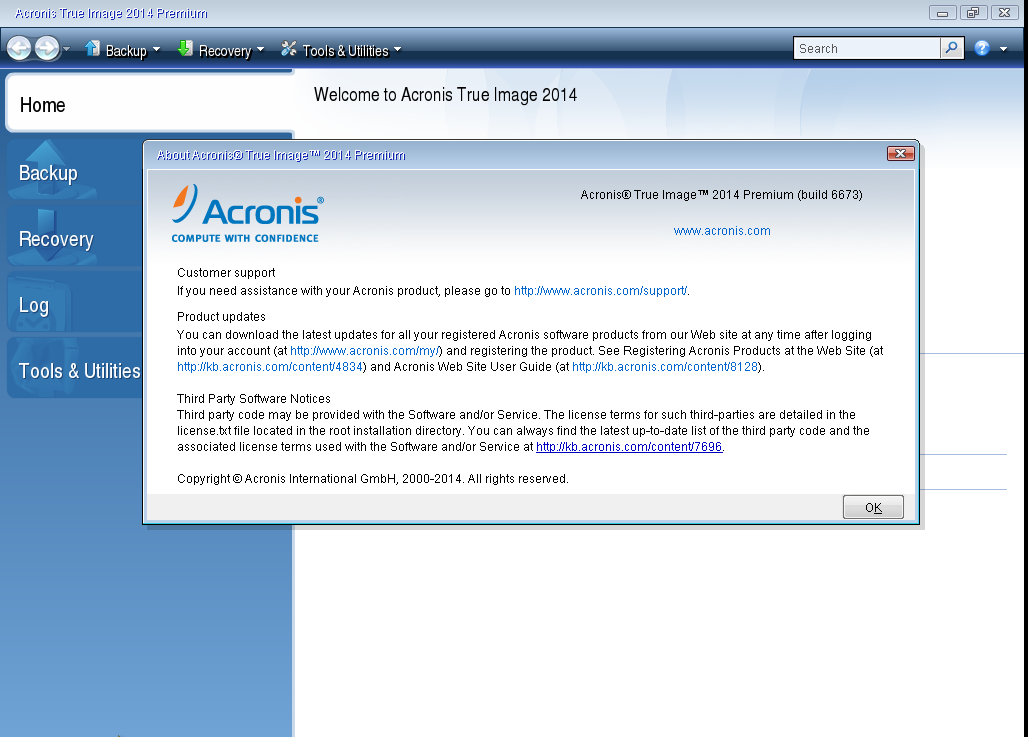Image resolution: width=1028 pixels, height=737 pixels.
Task: Minimize the Acronis True Image window
Action: (942, 12)
